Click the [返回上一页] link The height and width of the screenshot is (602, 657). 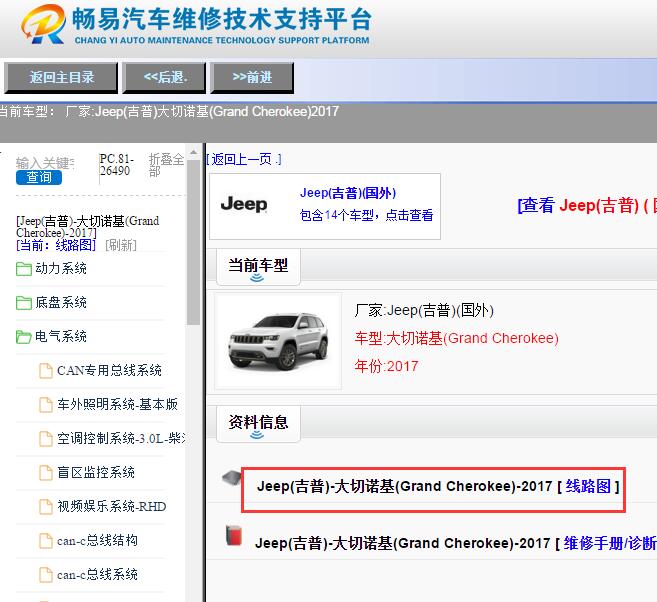(244, 159)
